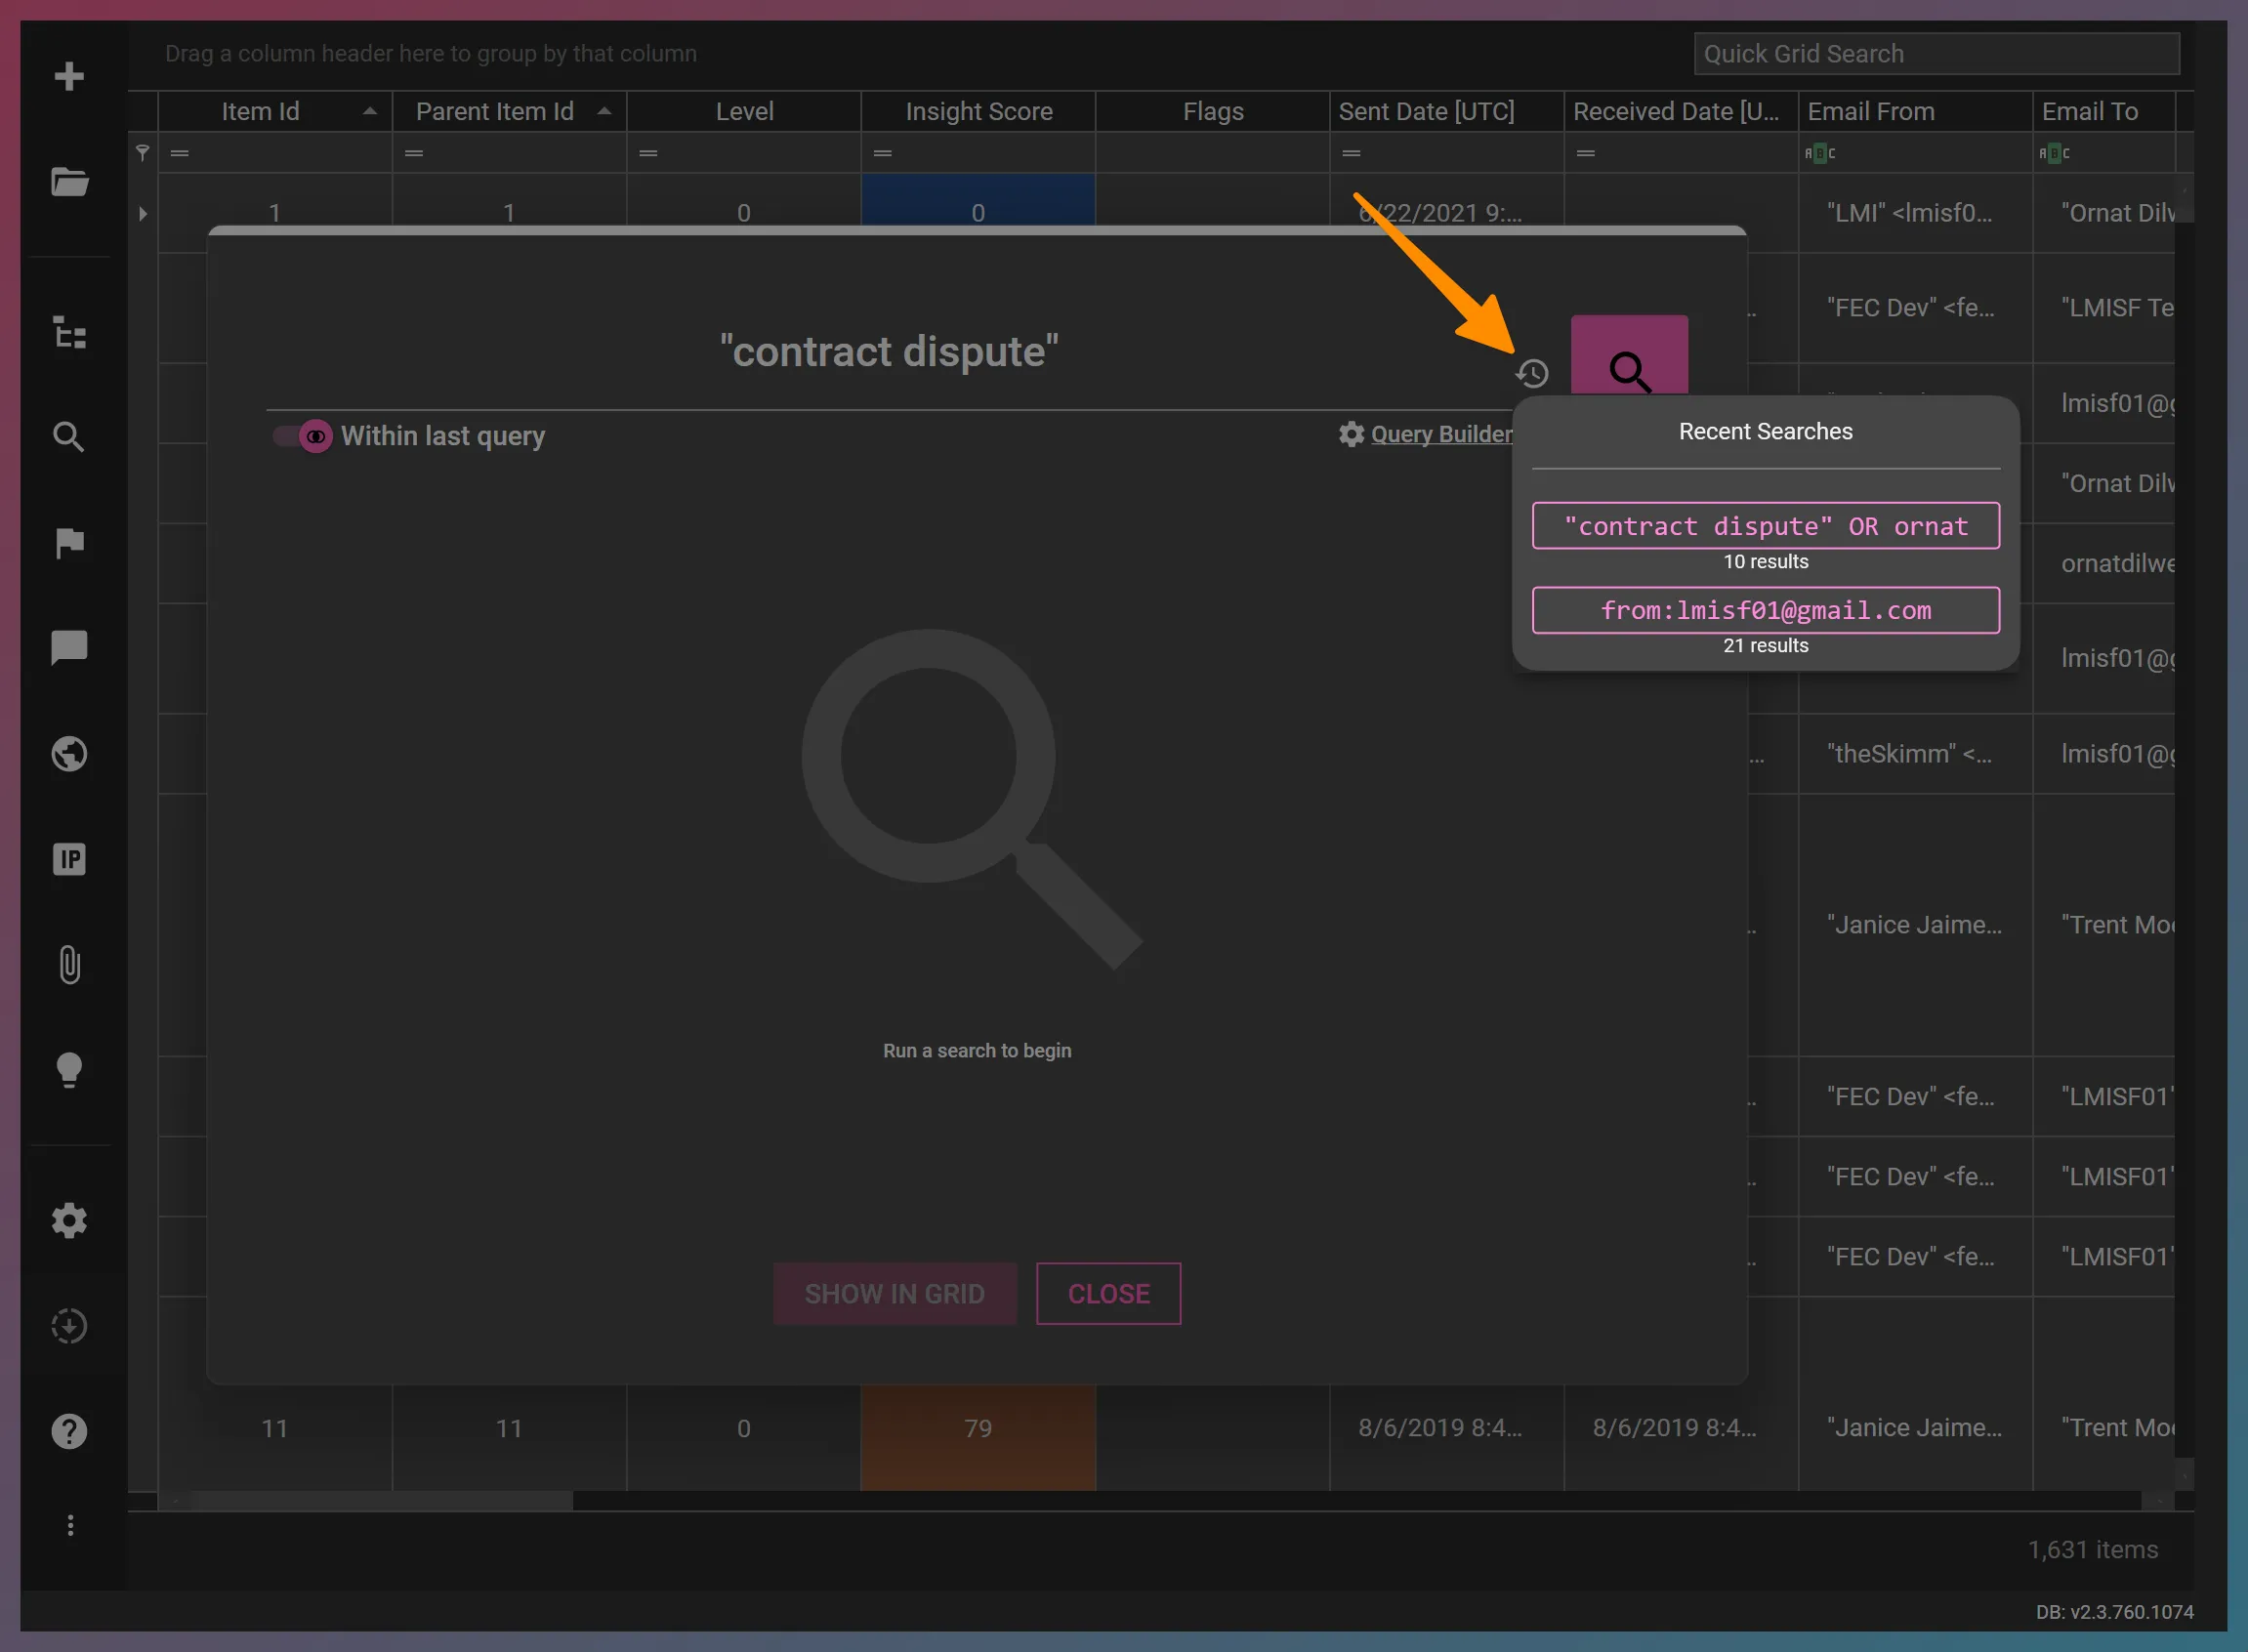Open the globe geolocation sidebar icon
The height and width of the screenshot is (1652, 2248).
(69, 753)
